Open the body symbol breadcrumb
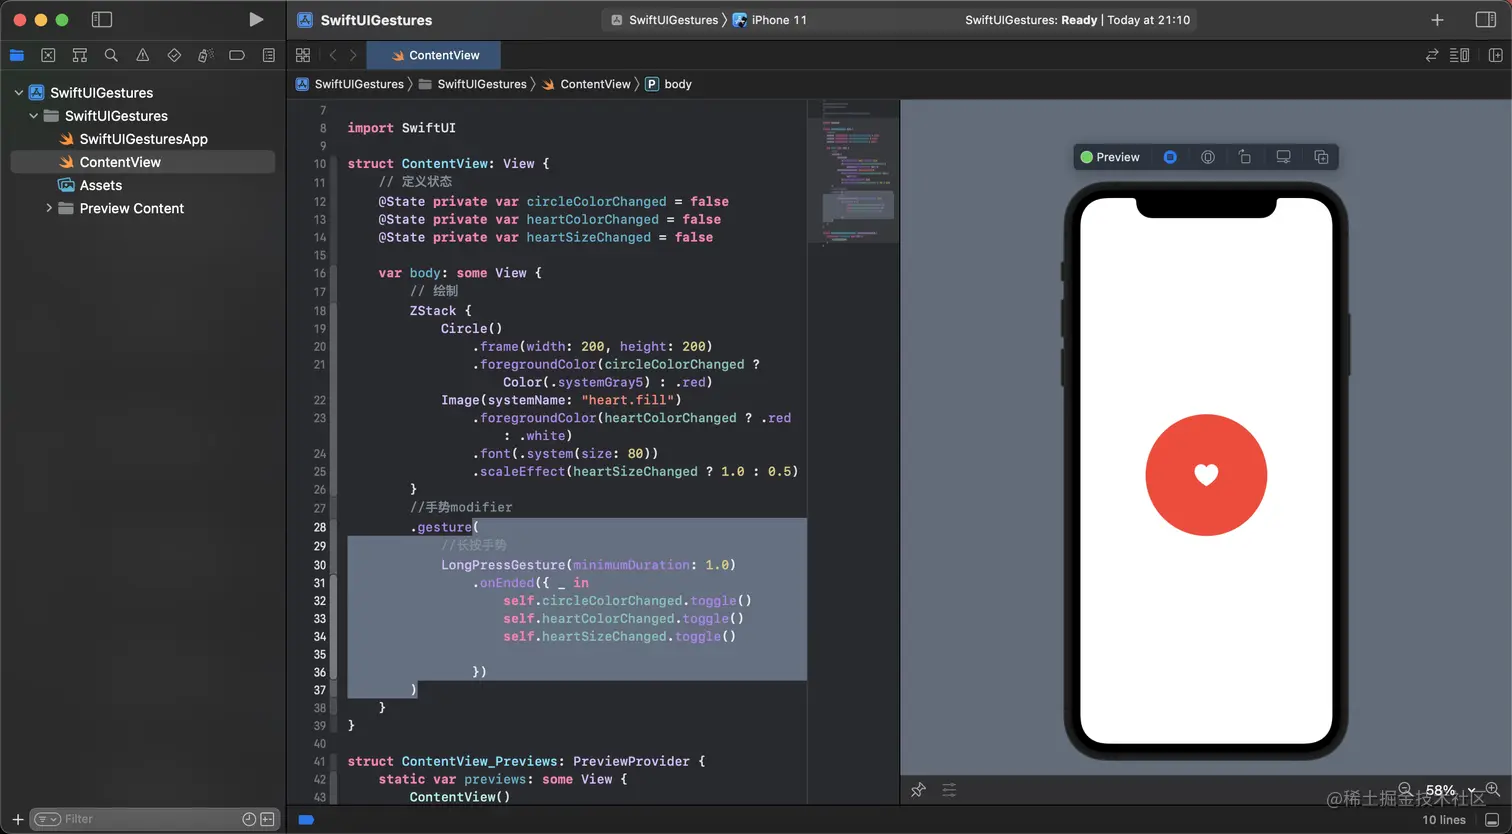1512x834 pixels. (668, 84)
